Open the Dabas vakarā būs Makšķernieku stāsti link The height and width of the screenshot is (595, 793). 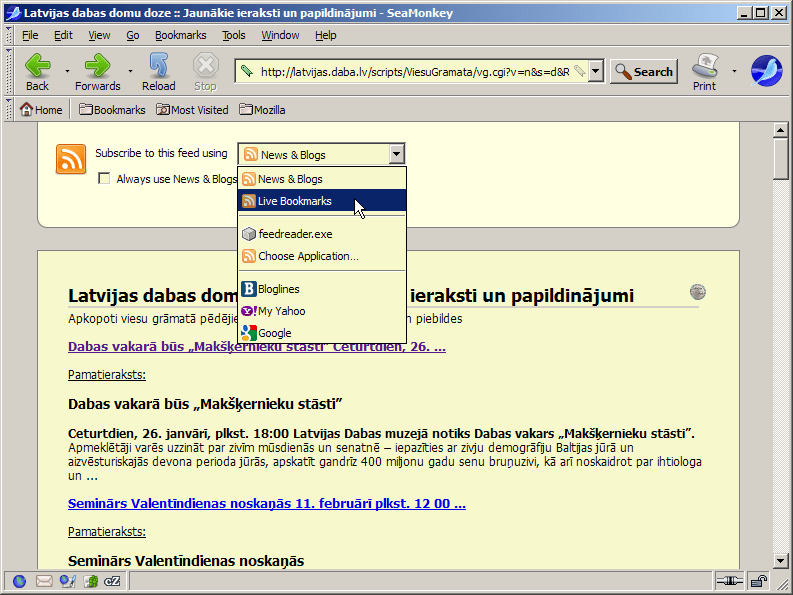(x=257, y=347)
